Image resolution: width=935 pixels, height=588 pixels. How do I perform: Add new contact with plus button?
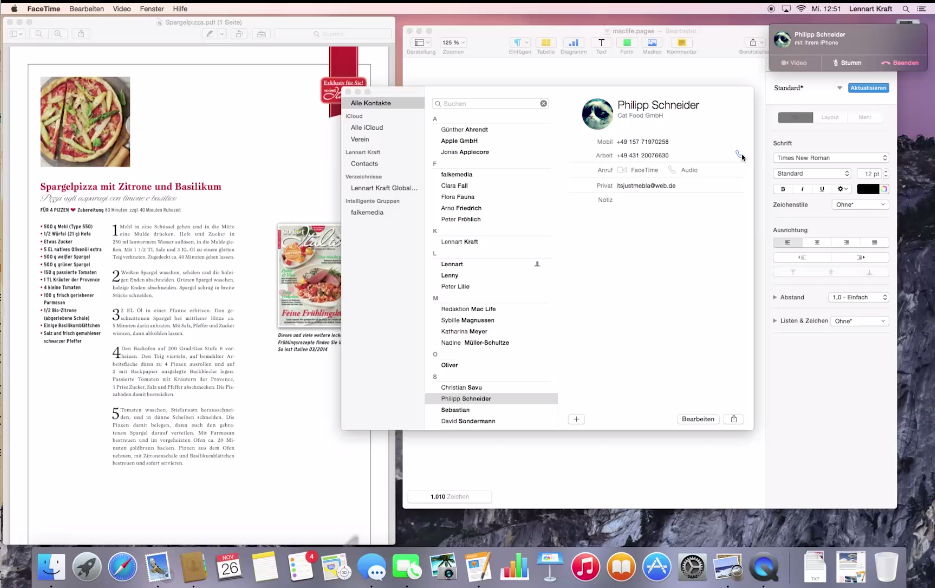coord(576,419)
